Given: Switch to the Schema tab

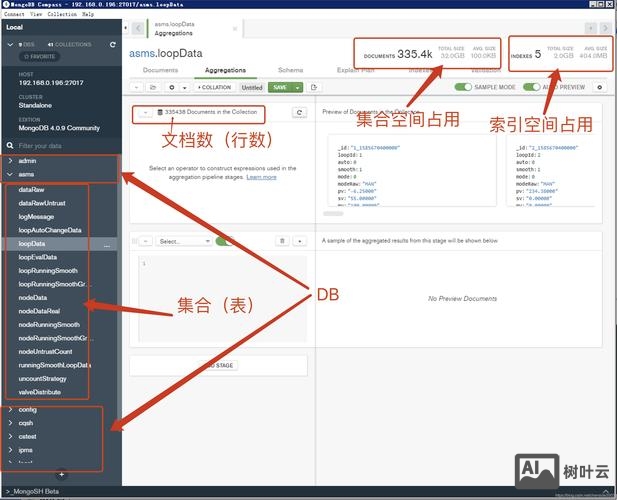Looking at the screenshot, I should pyautogui.click(x=290, y=70).
